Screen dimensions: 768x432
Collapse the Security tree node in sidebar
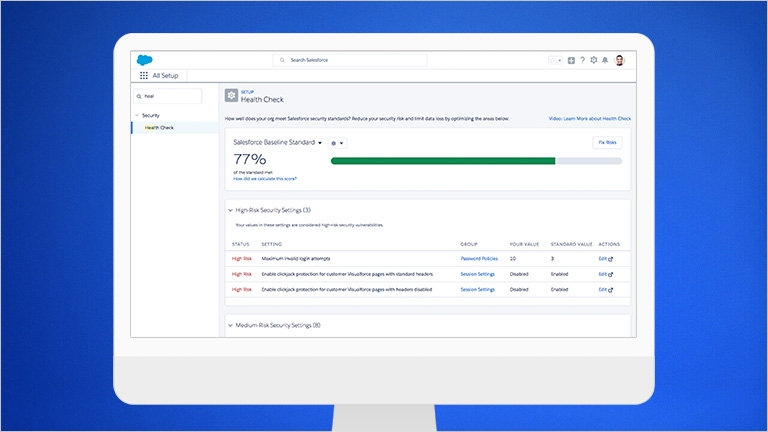pyautogui.click(x=137, y=115)
